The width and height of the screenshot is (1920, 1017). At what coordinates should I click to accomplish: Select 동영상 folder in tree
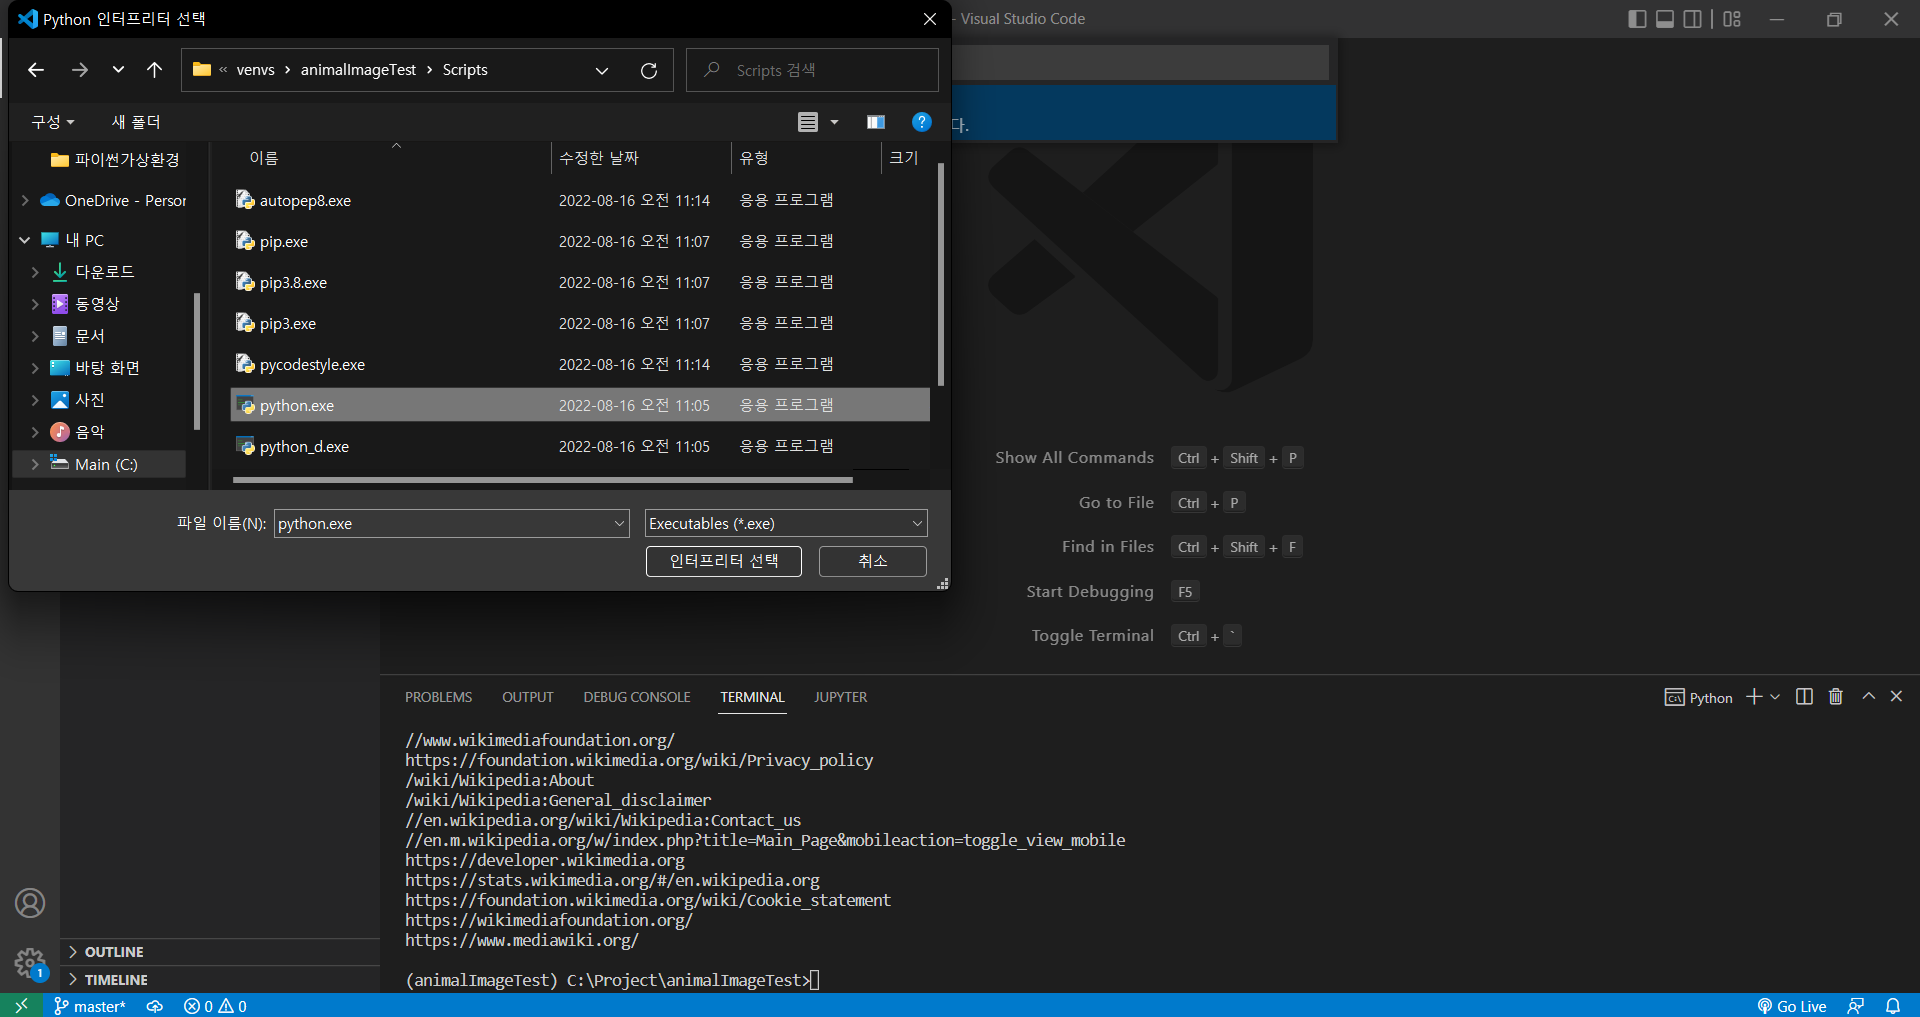click(85, 304)
